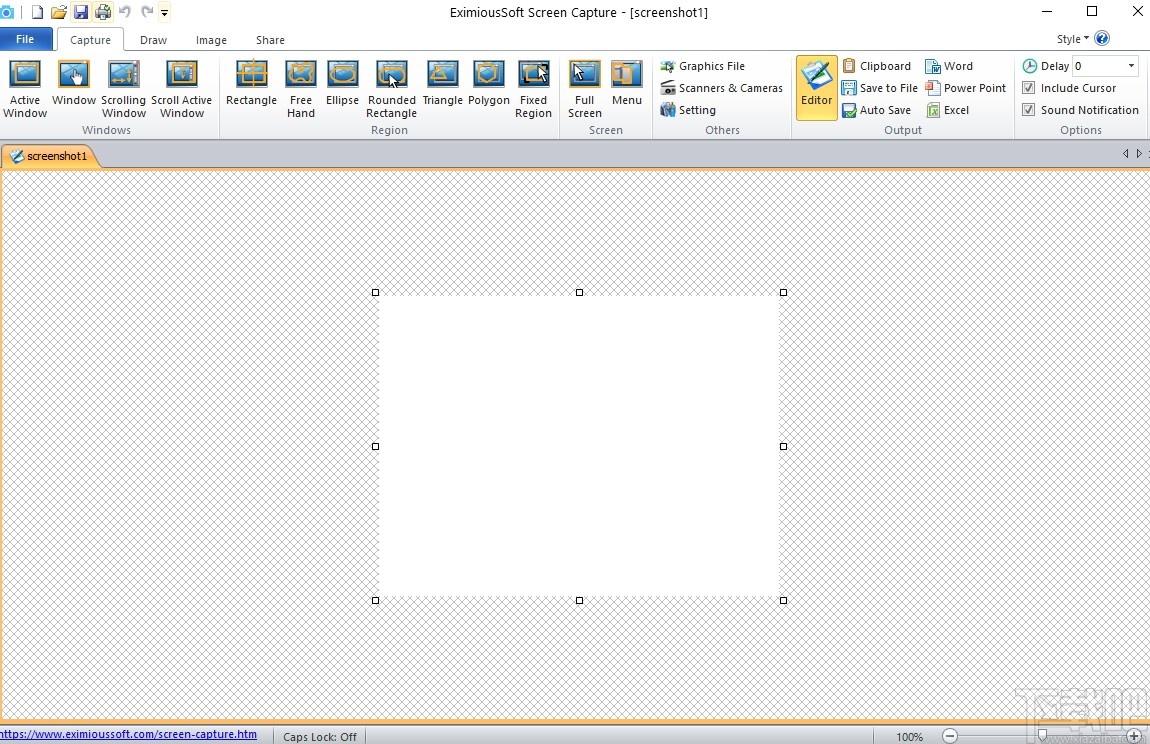Expand the Delay dropdown
Viewport: 1150px width, 744px height.
pos(1131,66)
